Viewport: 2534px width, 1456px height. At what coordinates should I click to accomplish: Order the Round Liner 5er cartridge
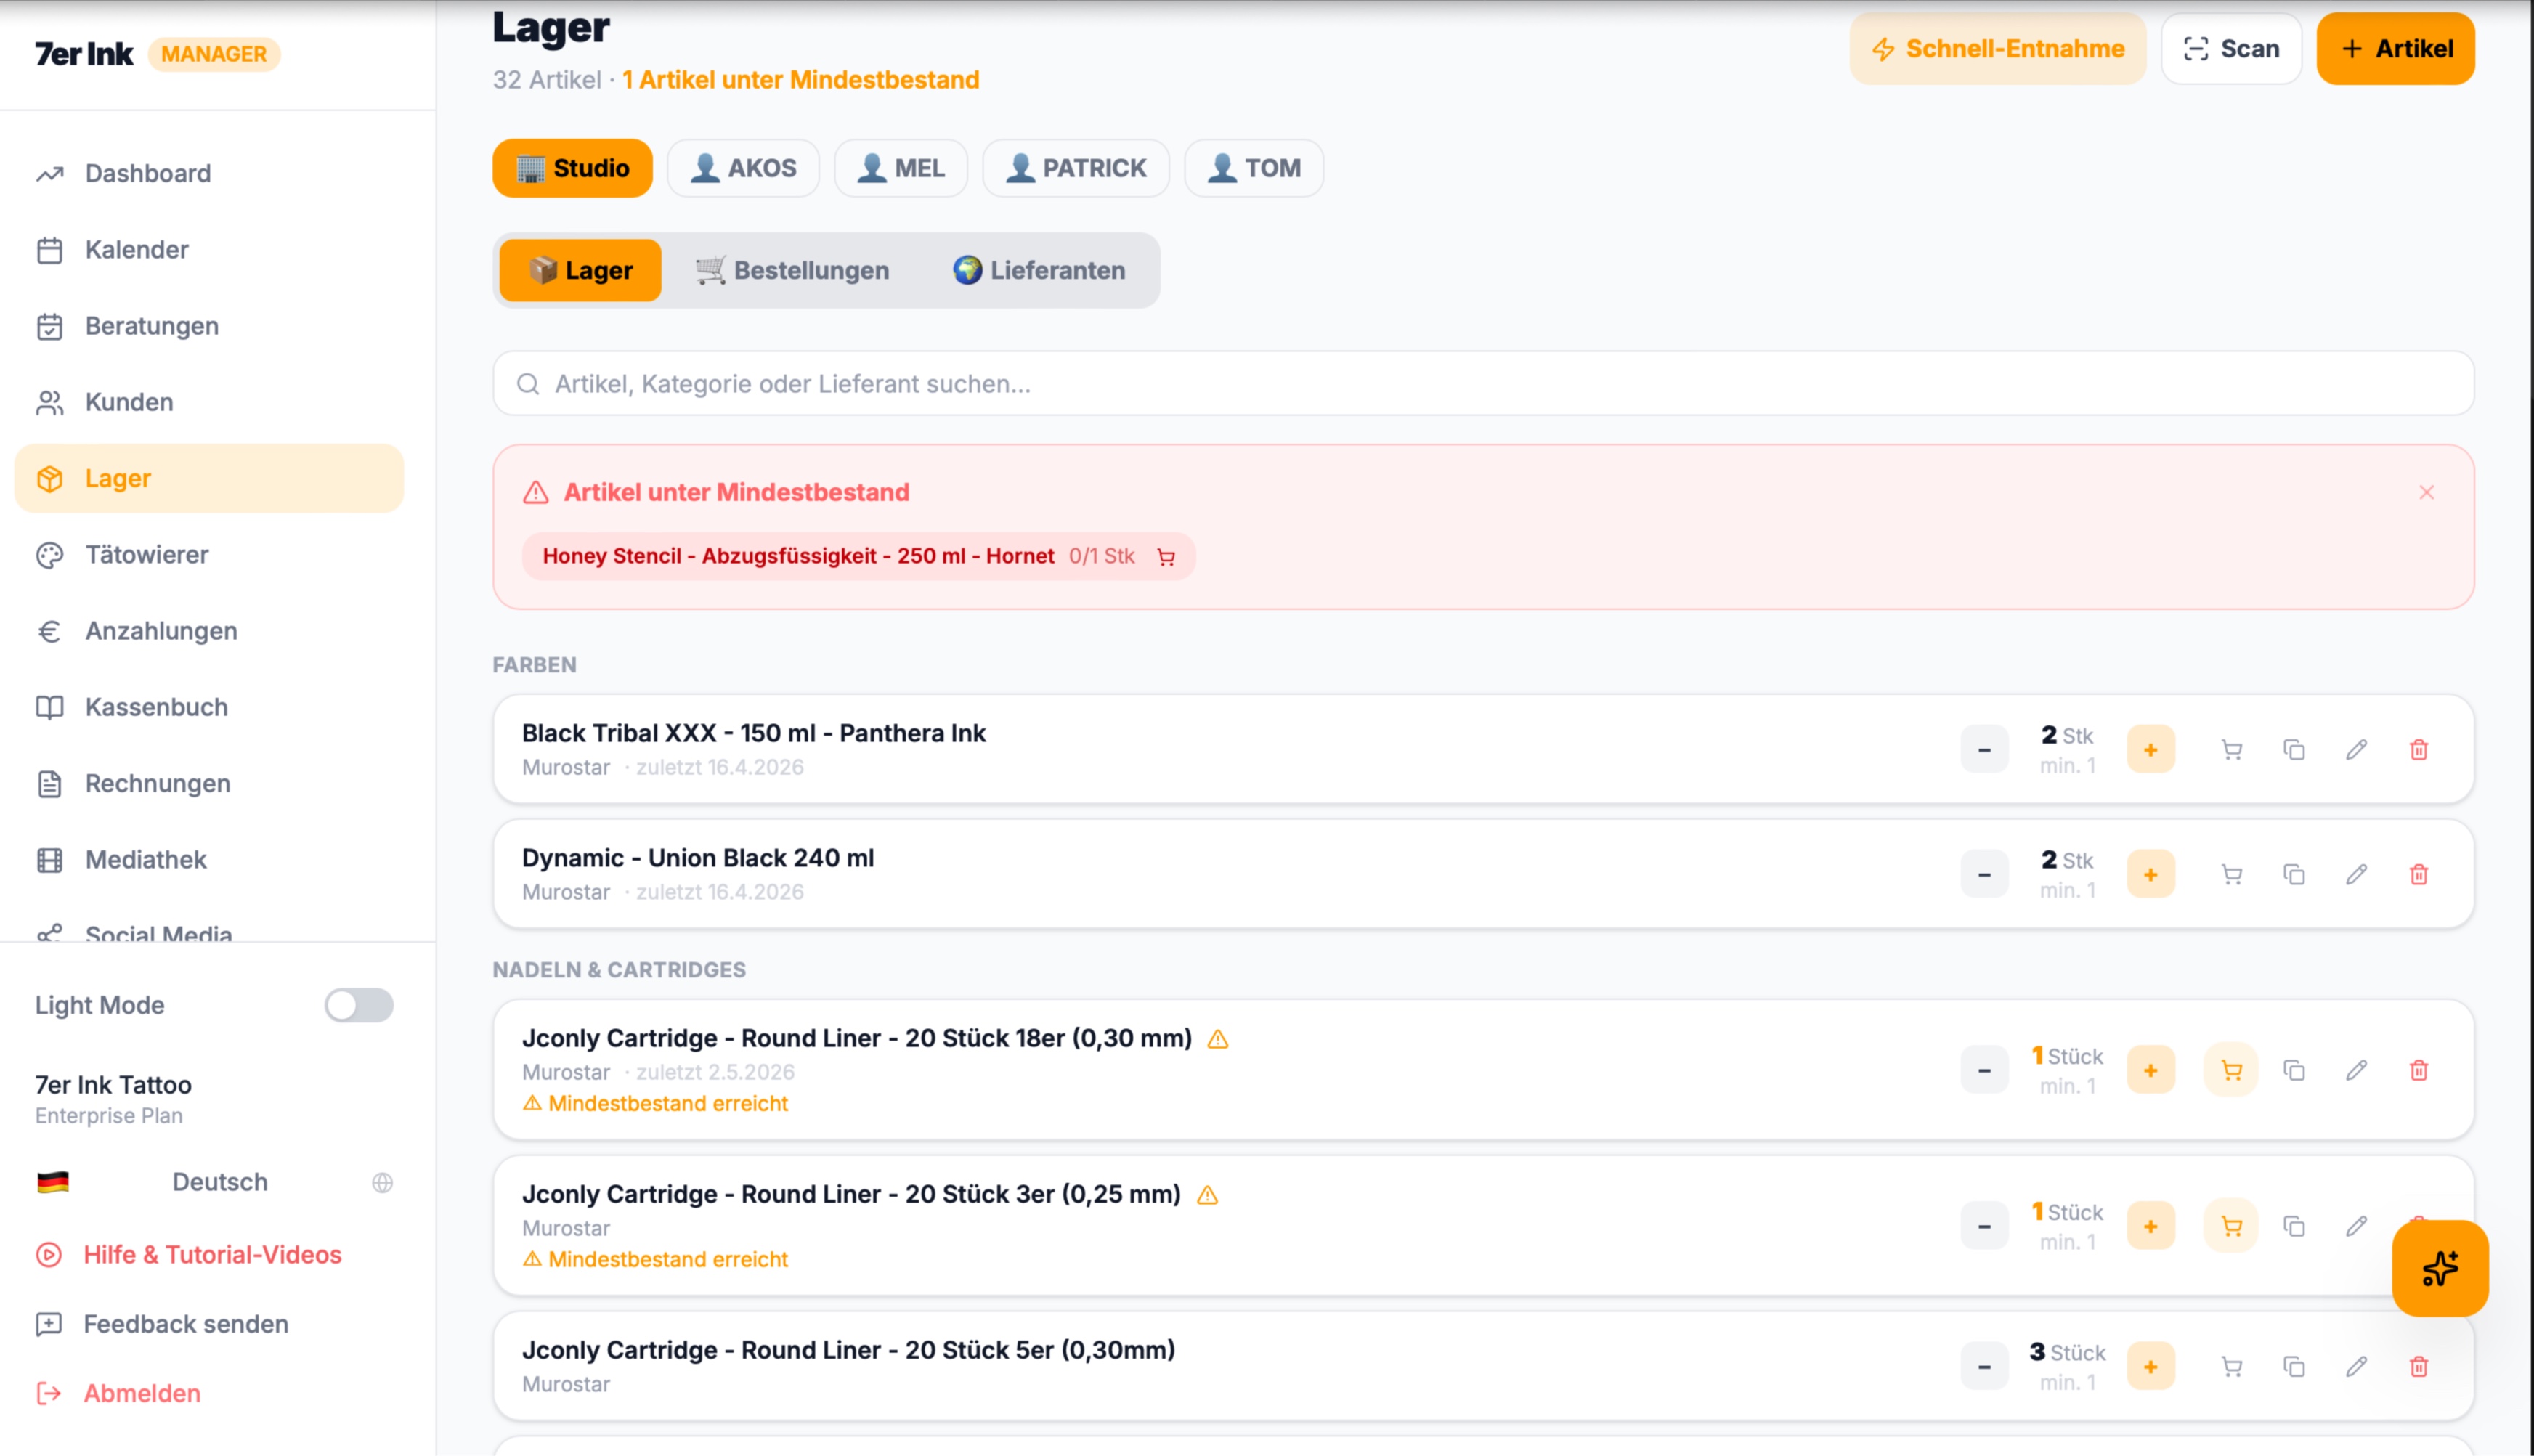pos(2231,1367)
